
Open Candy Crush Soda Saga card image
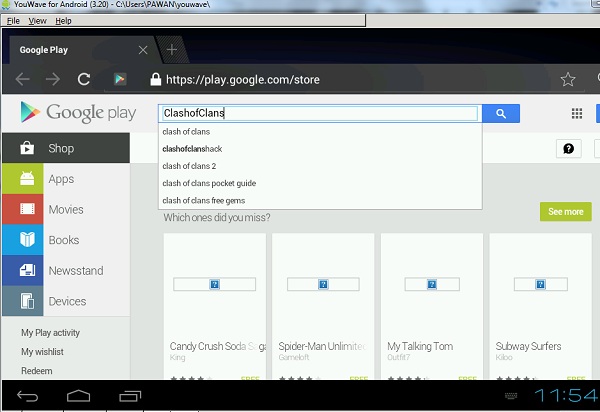pos(215,284)
